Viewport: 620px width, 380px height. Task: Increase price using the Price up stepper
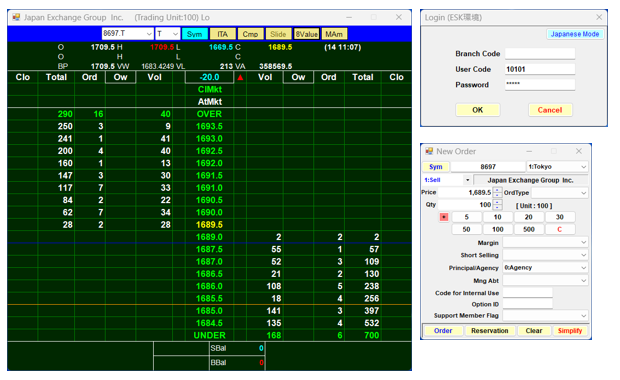497,190
